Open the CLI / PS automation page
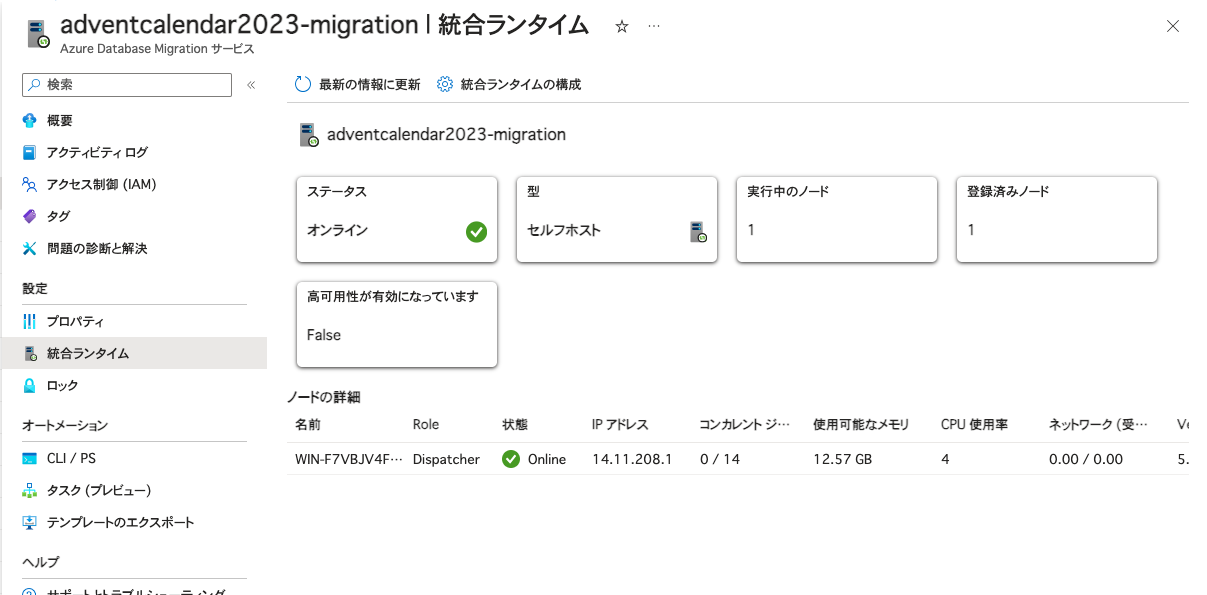The width and height of the screenshot is (1207, 595). (x=71, y=458)
